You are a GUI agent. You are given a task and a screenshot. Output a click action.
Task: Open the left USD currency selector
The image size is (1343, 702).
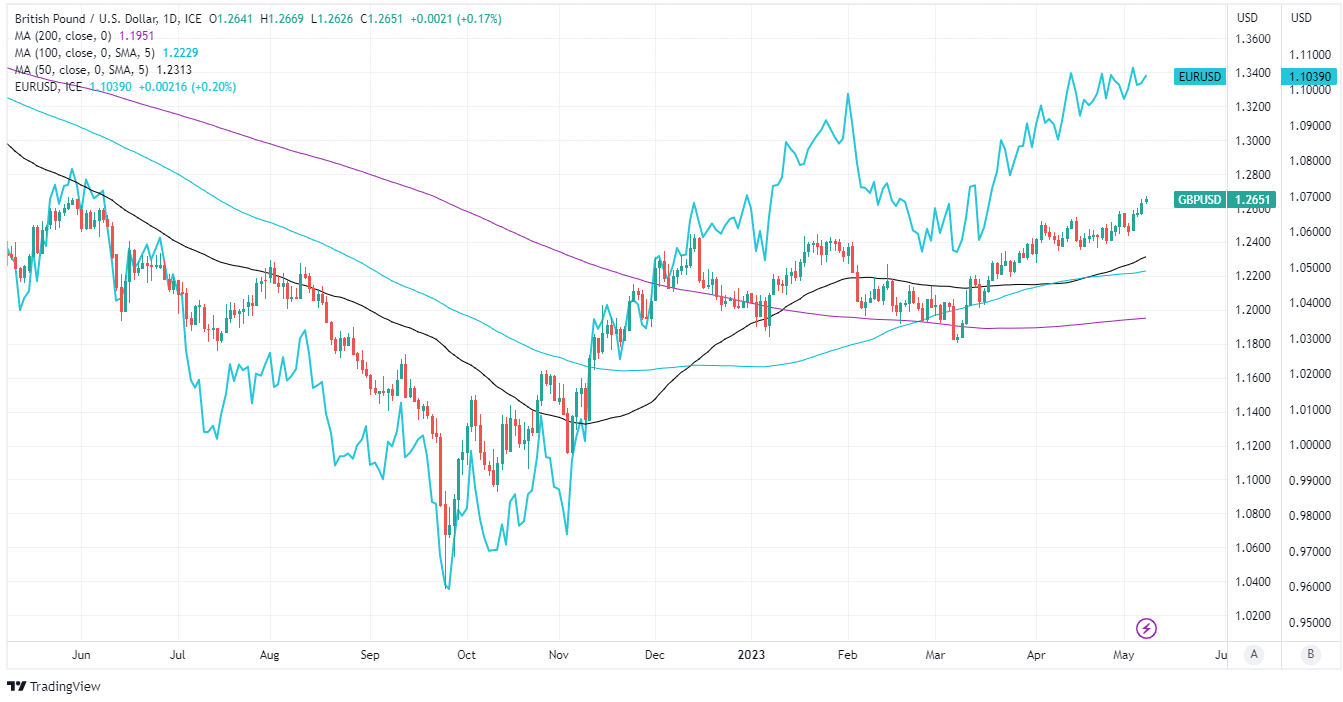[x=1247, y=17]
